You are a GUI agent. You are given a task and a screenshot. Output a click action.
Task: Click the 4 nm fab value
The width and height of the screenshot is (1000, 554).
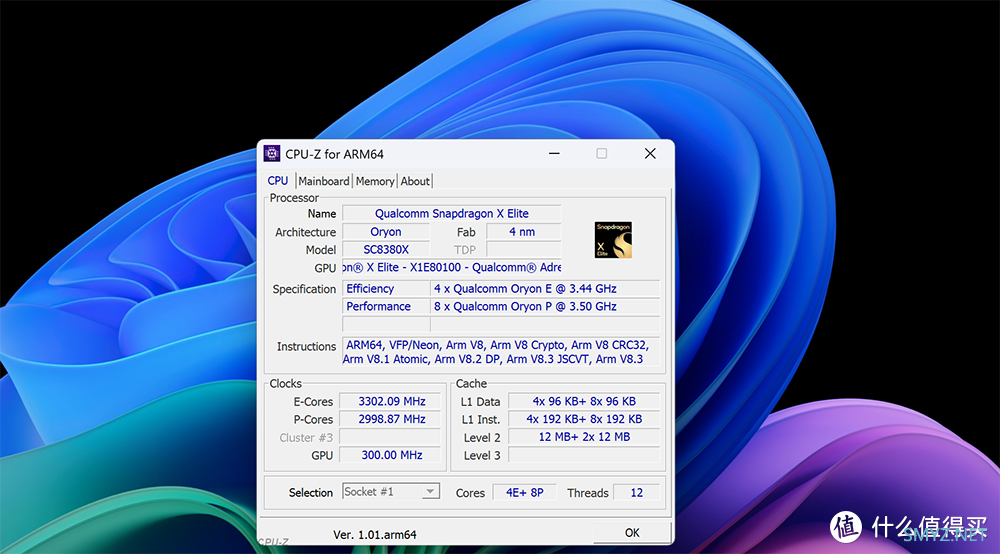click(x=523, y=232)
